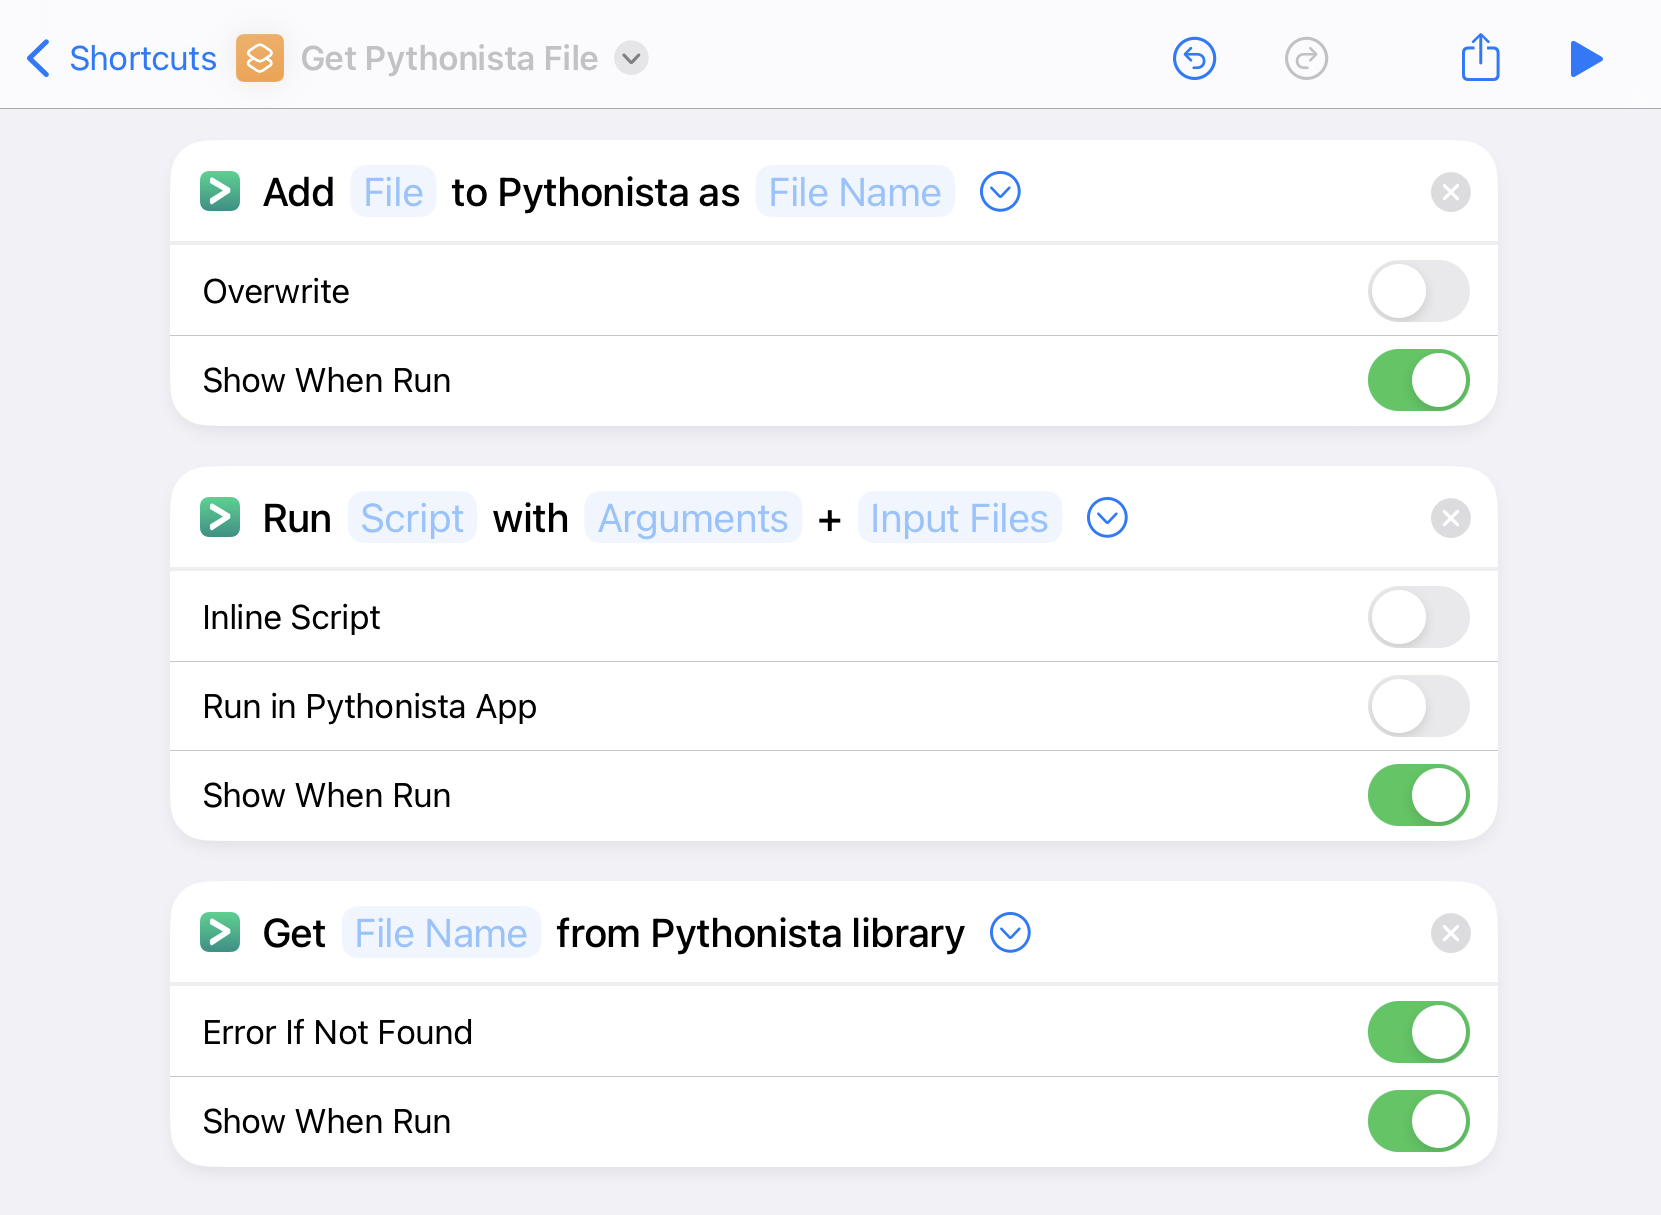
Task: Turn on Inline Script
Action: [x=1418, y=617]
